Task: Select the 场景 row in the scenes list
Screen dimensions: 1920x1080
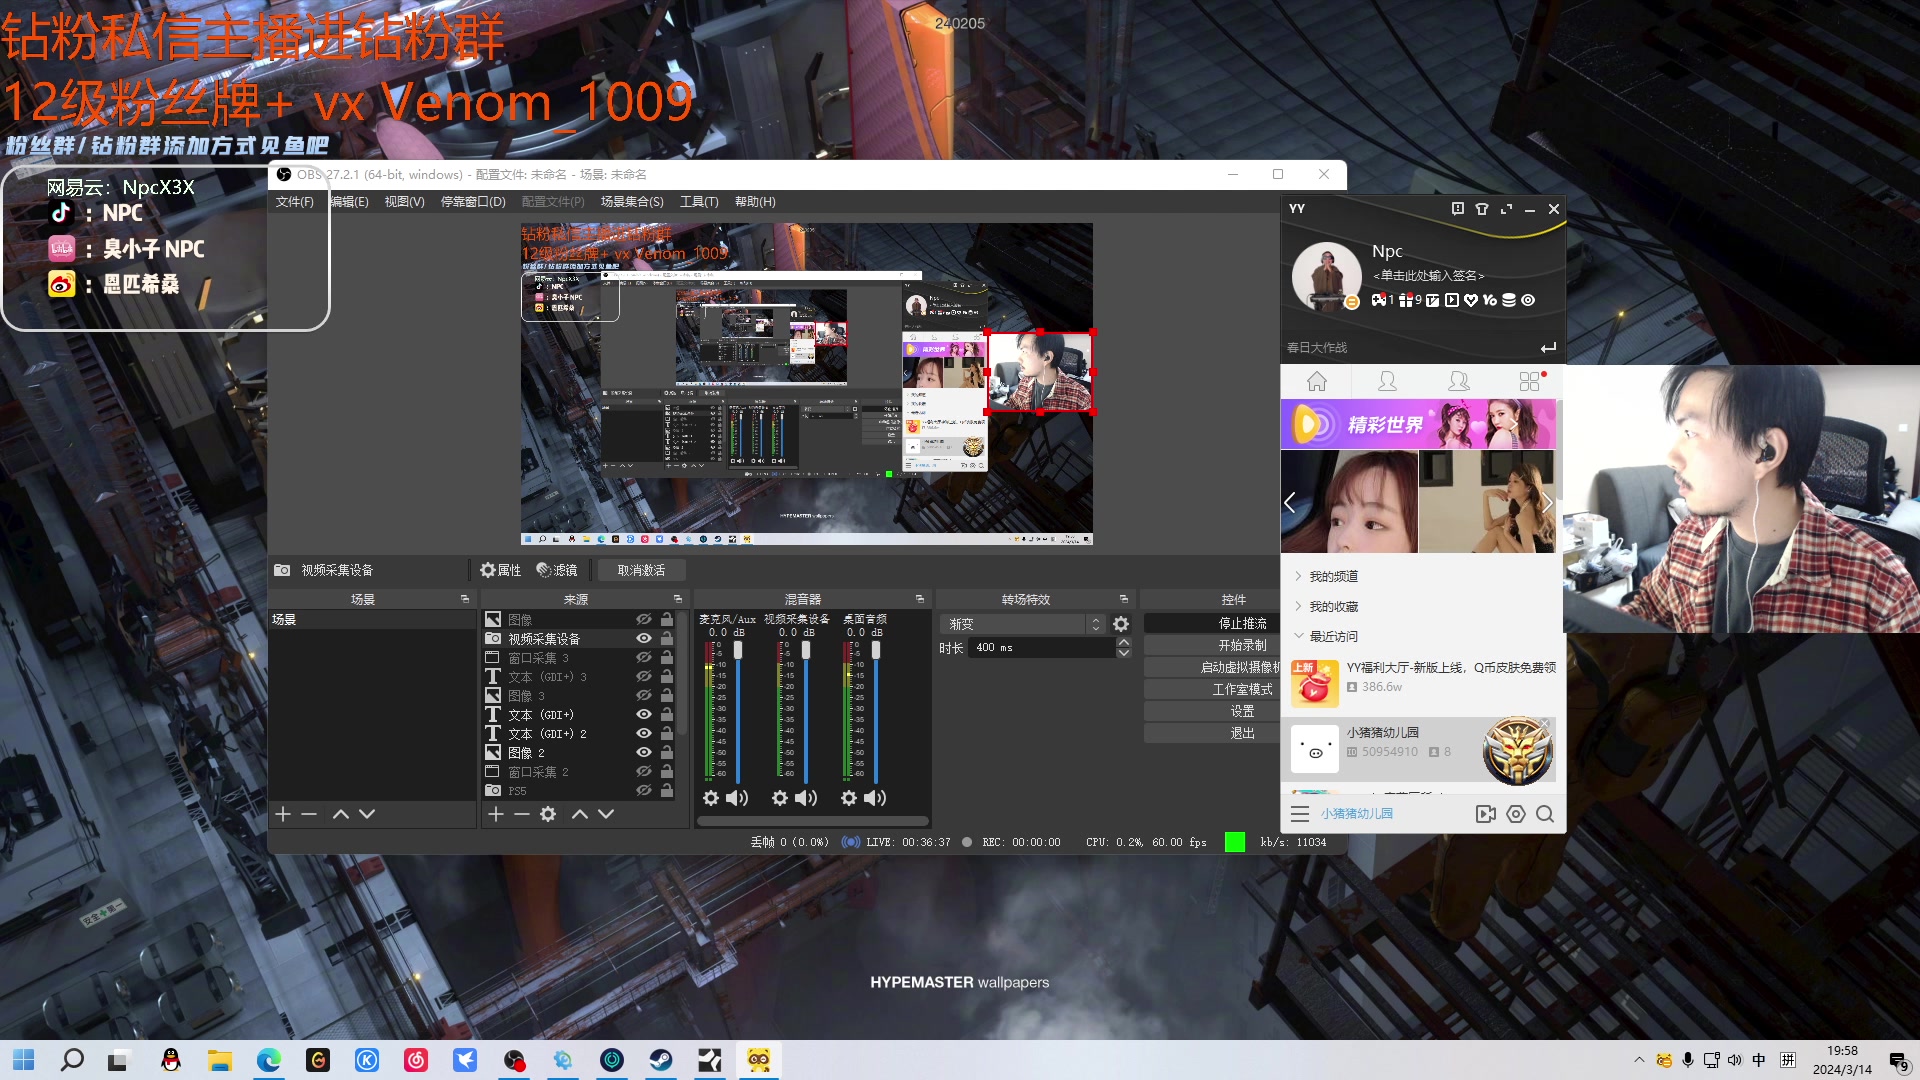Action: [372, 620]
